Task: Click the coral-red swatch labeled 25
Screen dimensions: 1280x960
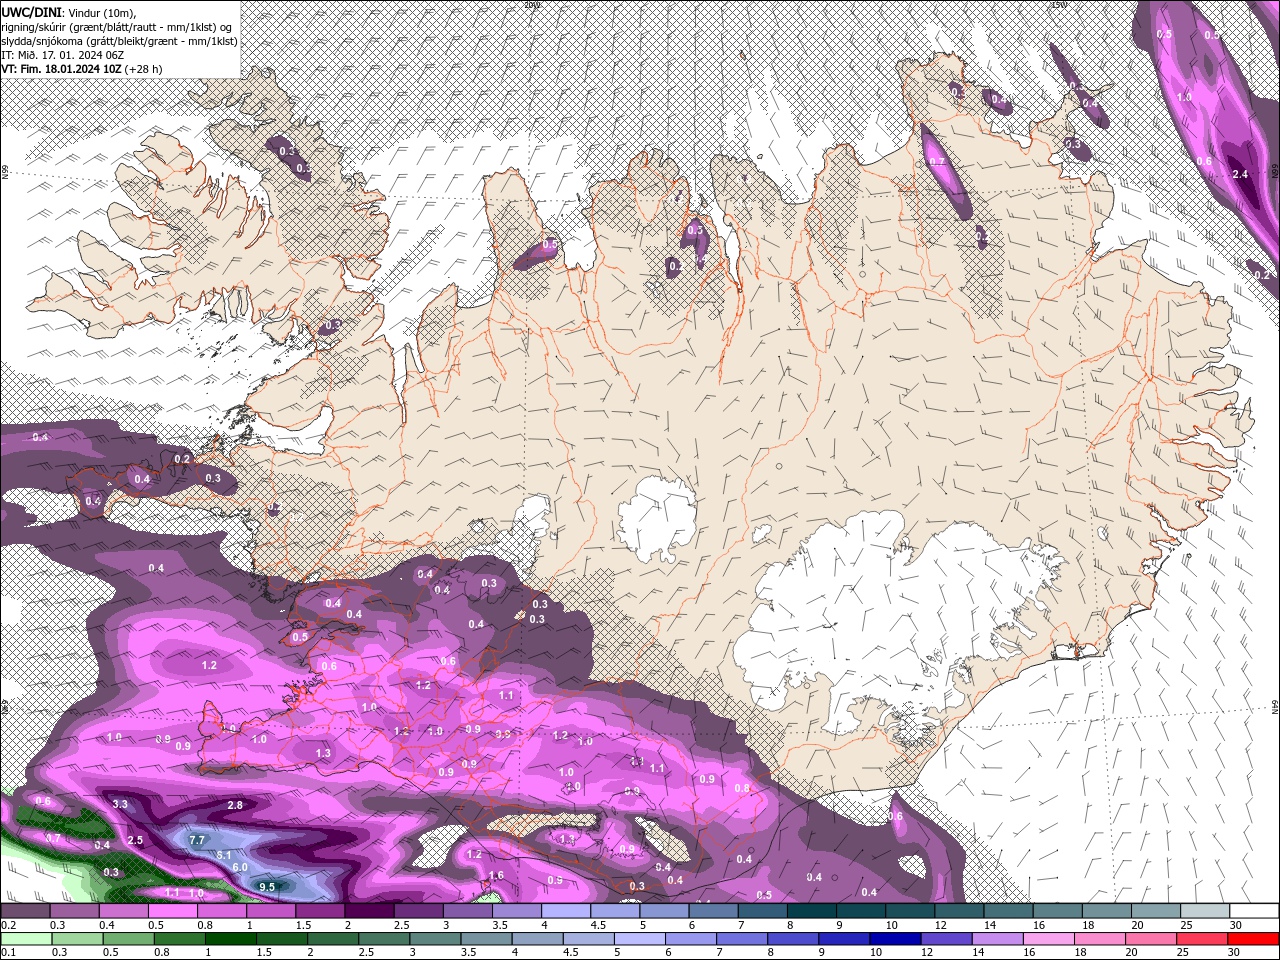Action: click(1203, 938)
